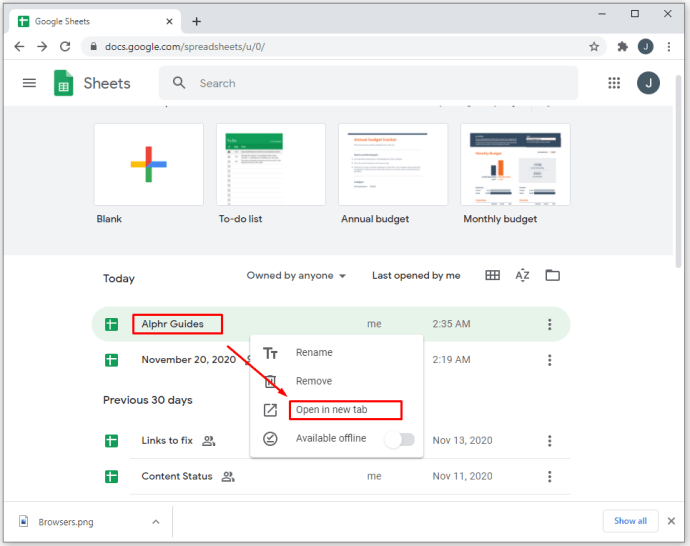
Task: Go back in the browser
Action: (x=19, y=47)
